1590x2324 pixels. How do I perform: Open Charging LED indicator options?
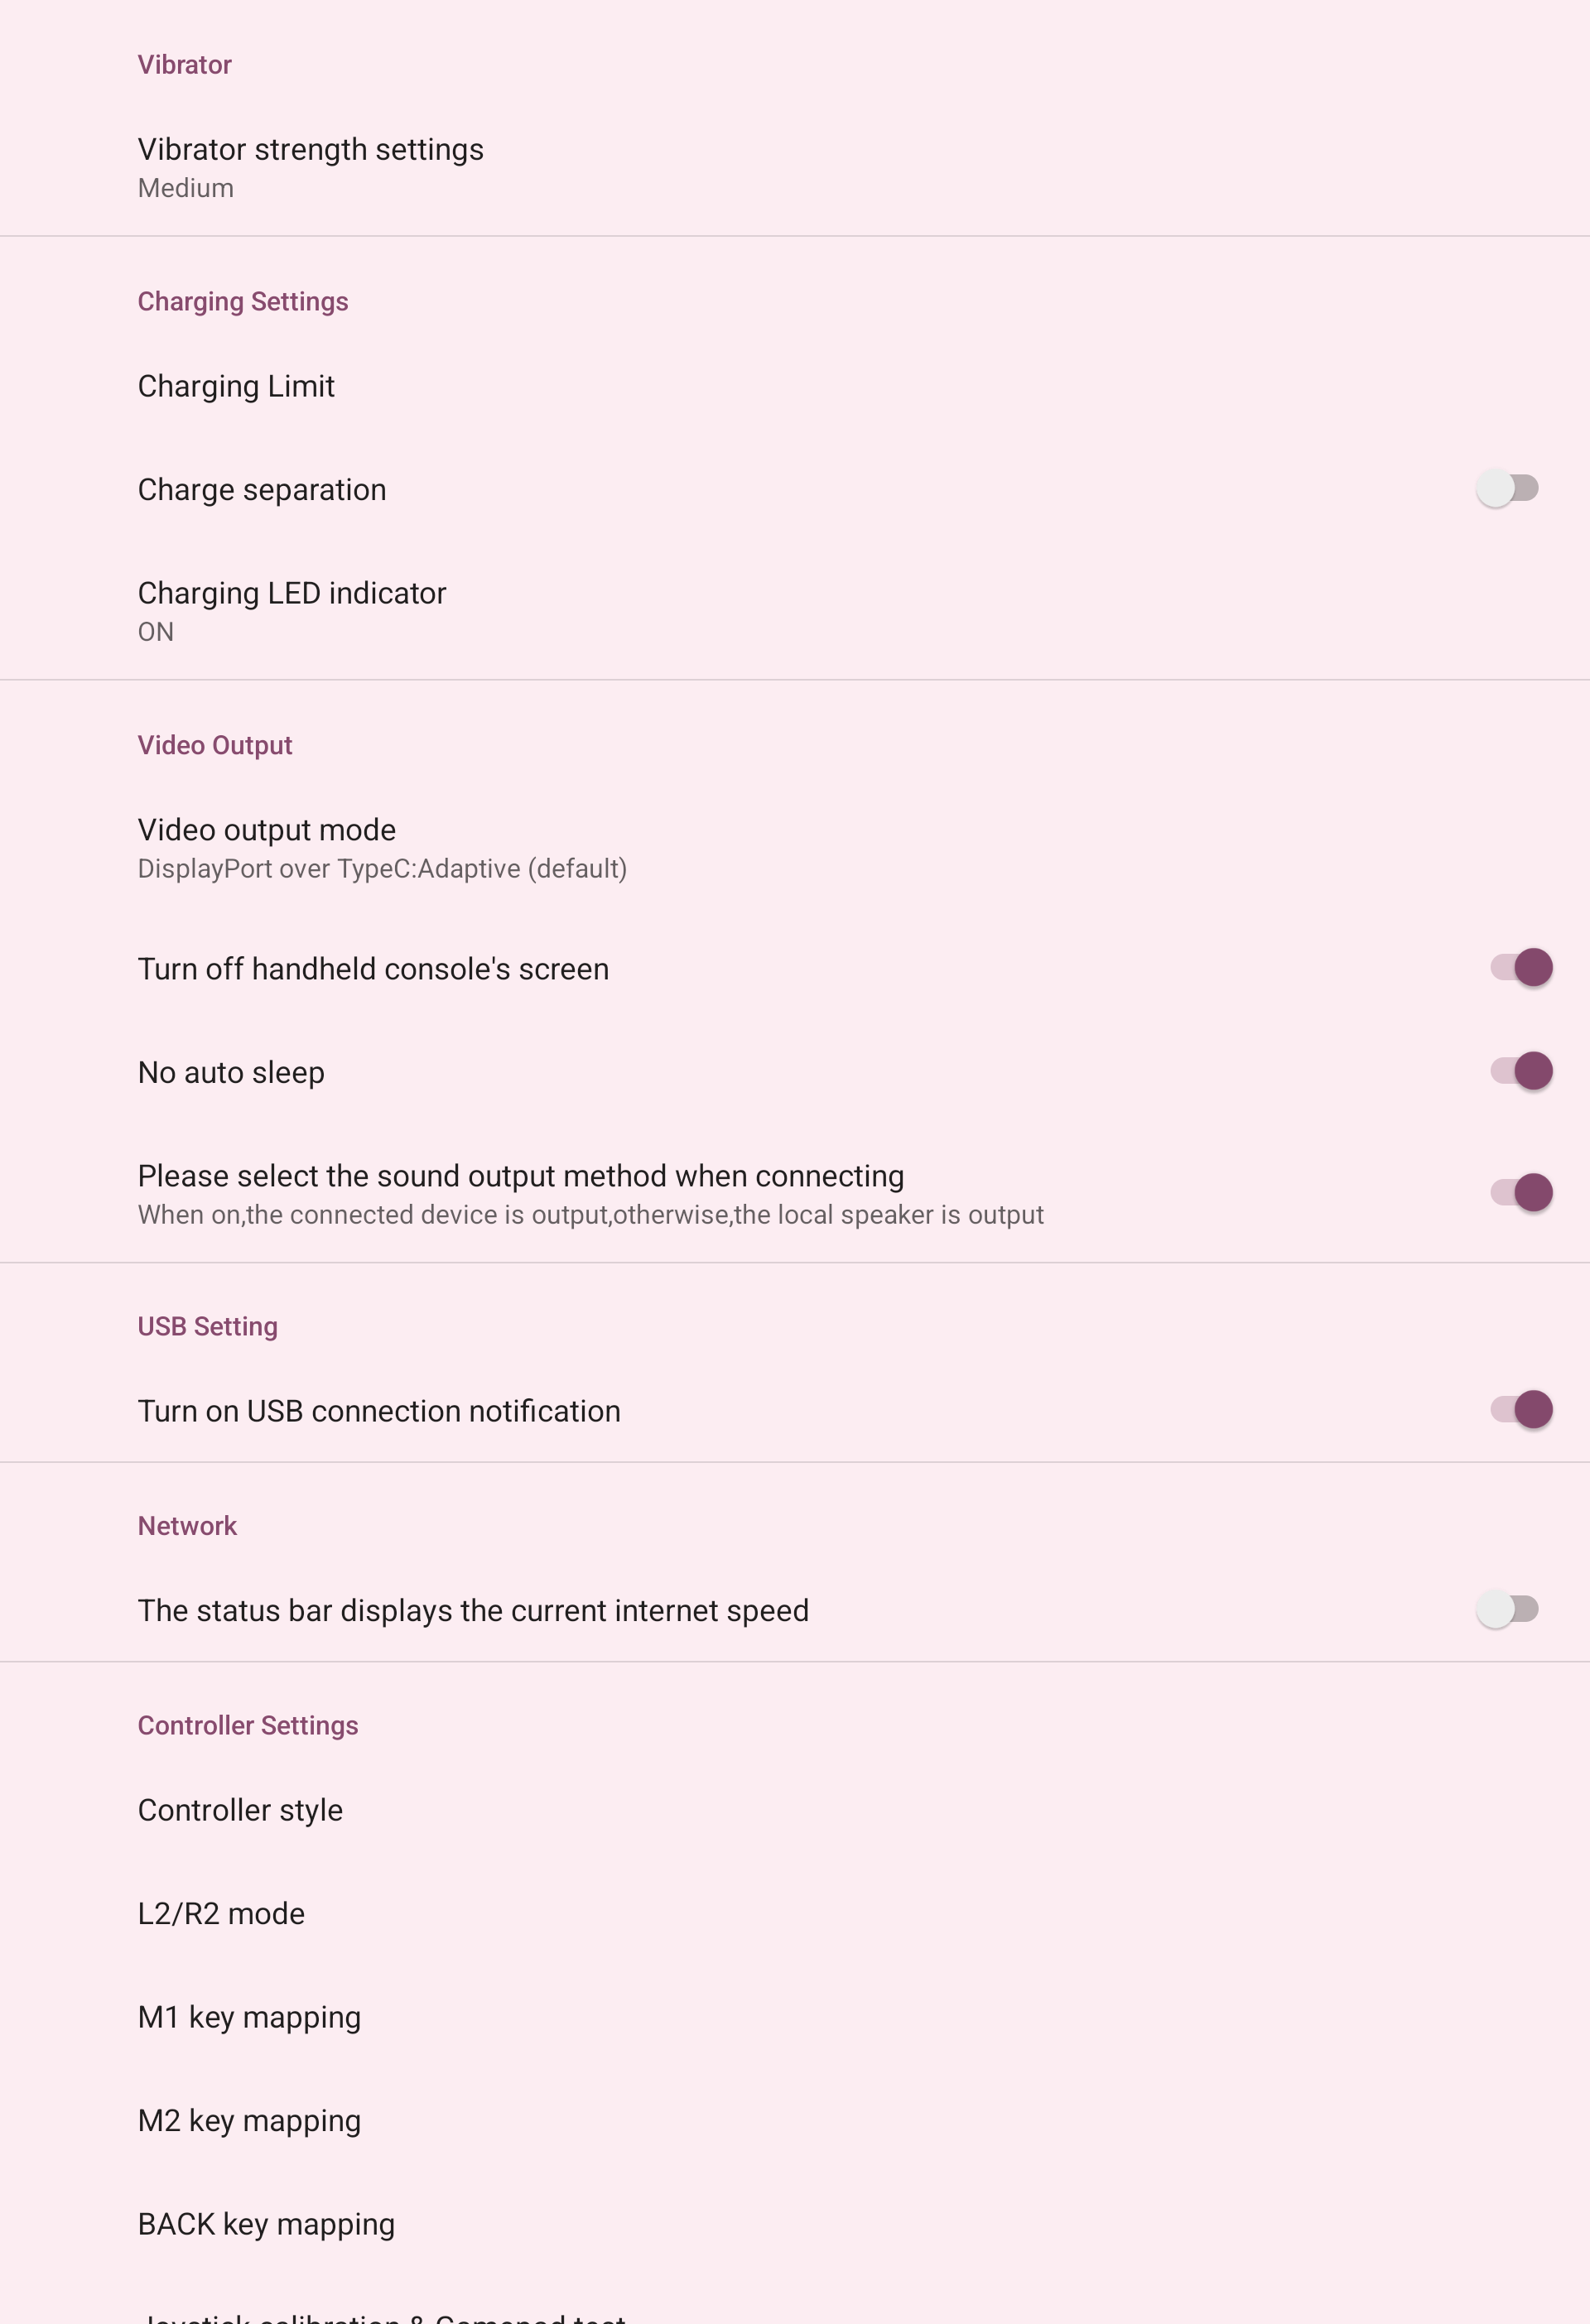coord(292,610)
